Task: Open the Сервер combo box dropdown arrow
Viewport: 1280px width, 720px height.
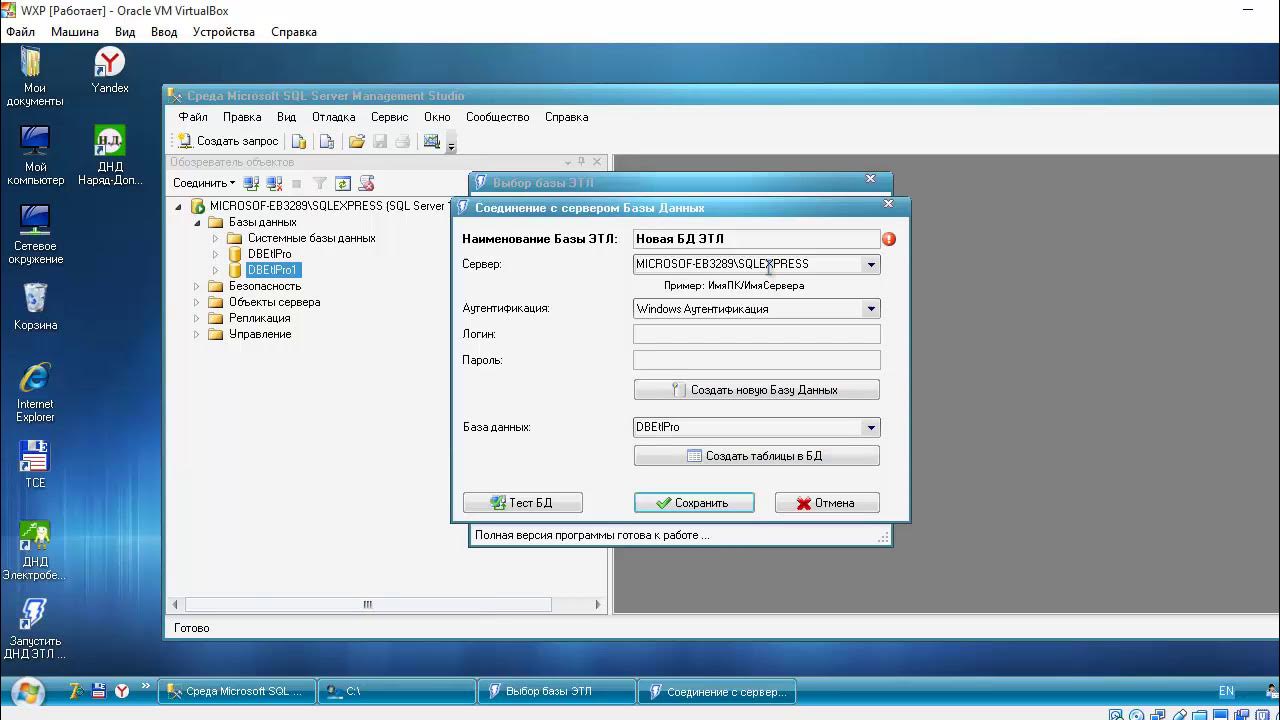Action: point(871,265)
